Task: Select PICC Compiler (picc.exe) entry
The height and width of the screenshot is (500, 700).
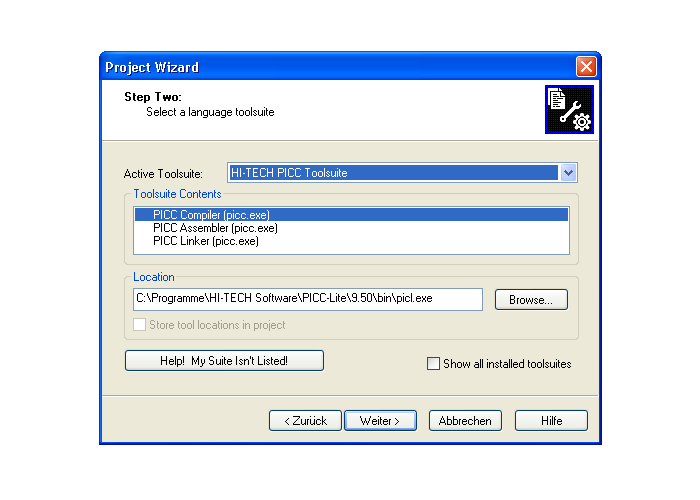Action: point(351,215)
